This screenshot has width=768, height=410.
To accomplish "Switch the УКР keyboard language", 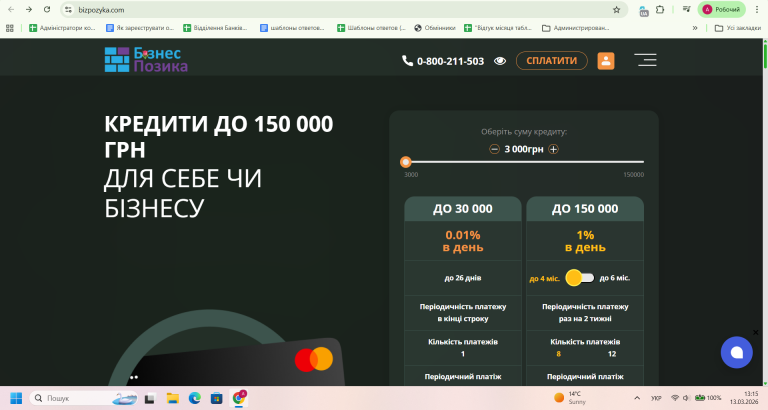I will pyautogui.click(x=656, y=398).
